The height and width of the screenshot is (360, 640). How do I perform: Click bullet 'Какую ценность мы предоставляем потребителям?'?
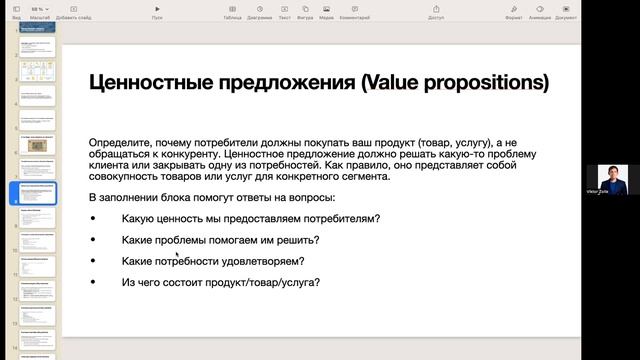point(251,219)
